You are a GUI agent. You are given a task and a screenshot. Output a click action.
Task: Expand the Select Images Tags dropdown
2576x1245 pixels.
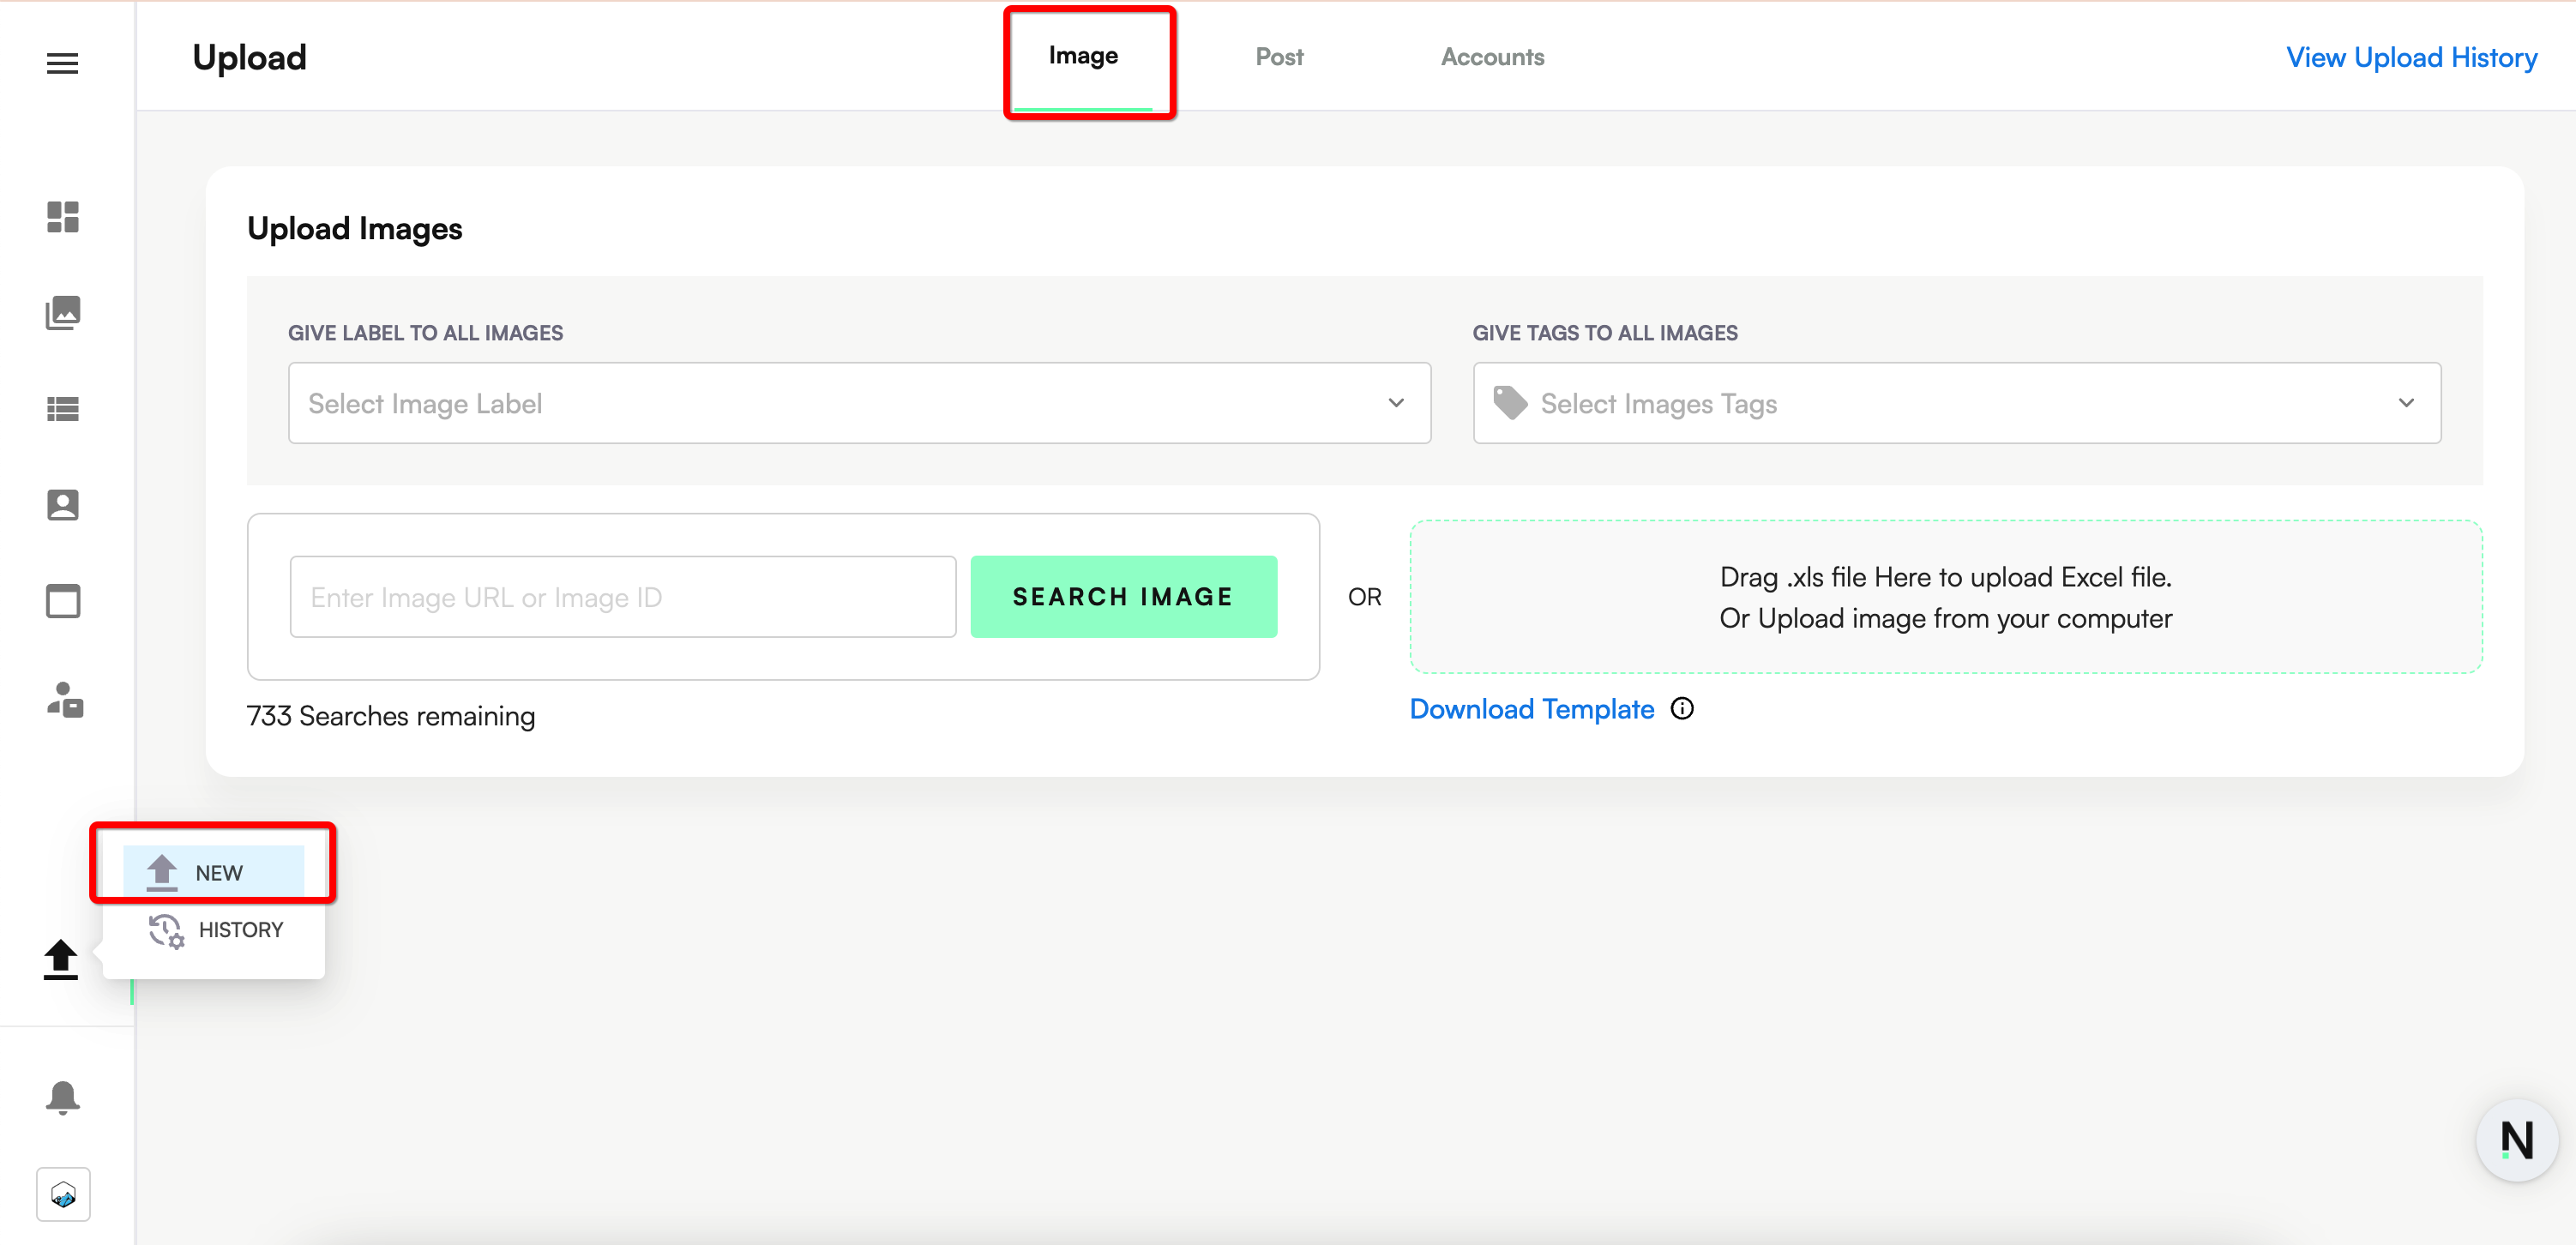coord(1955,403)
